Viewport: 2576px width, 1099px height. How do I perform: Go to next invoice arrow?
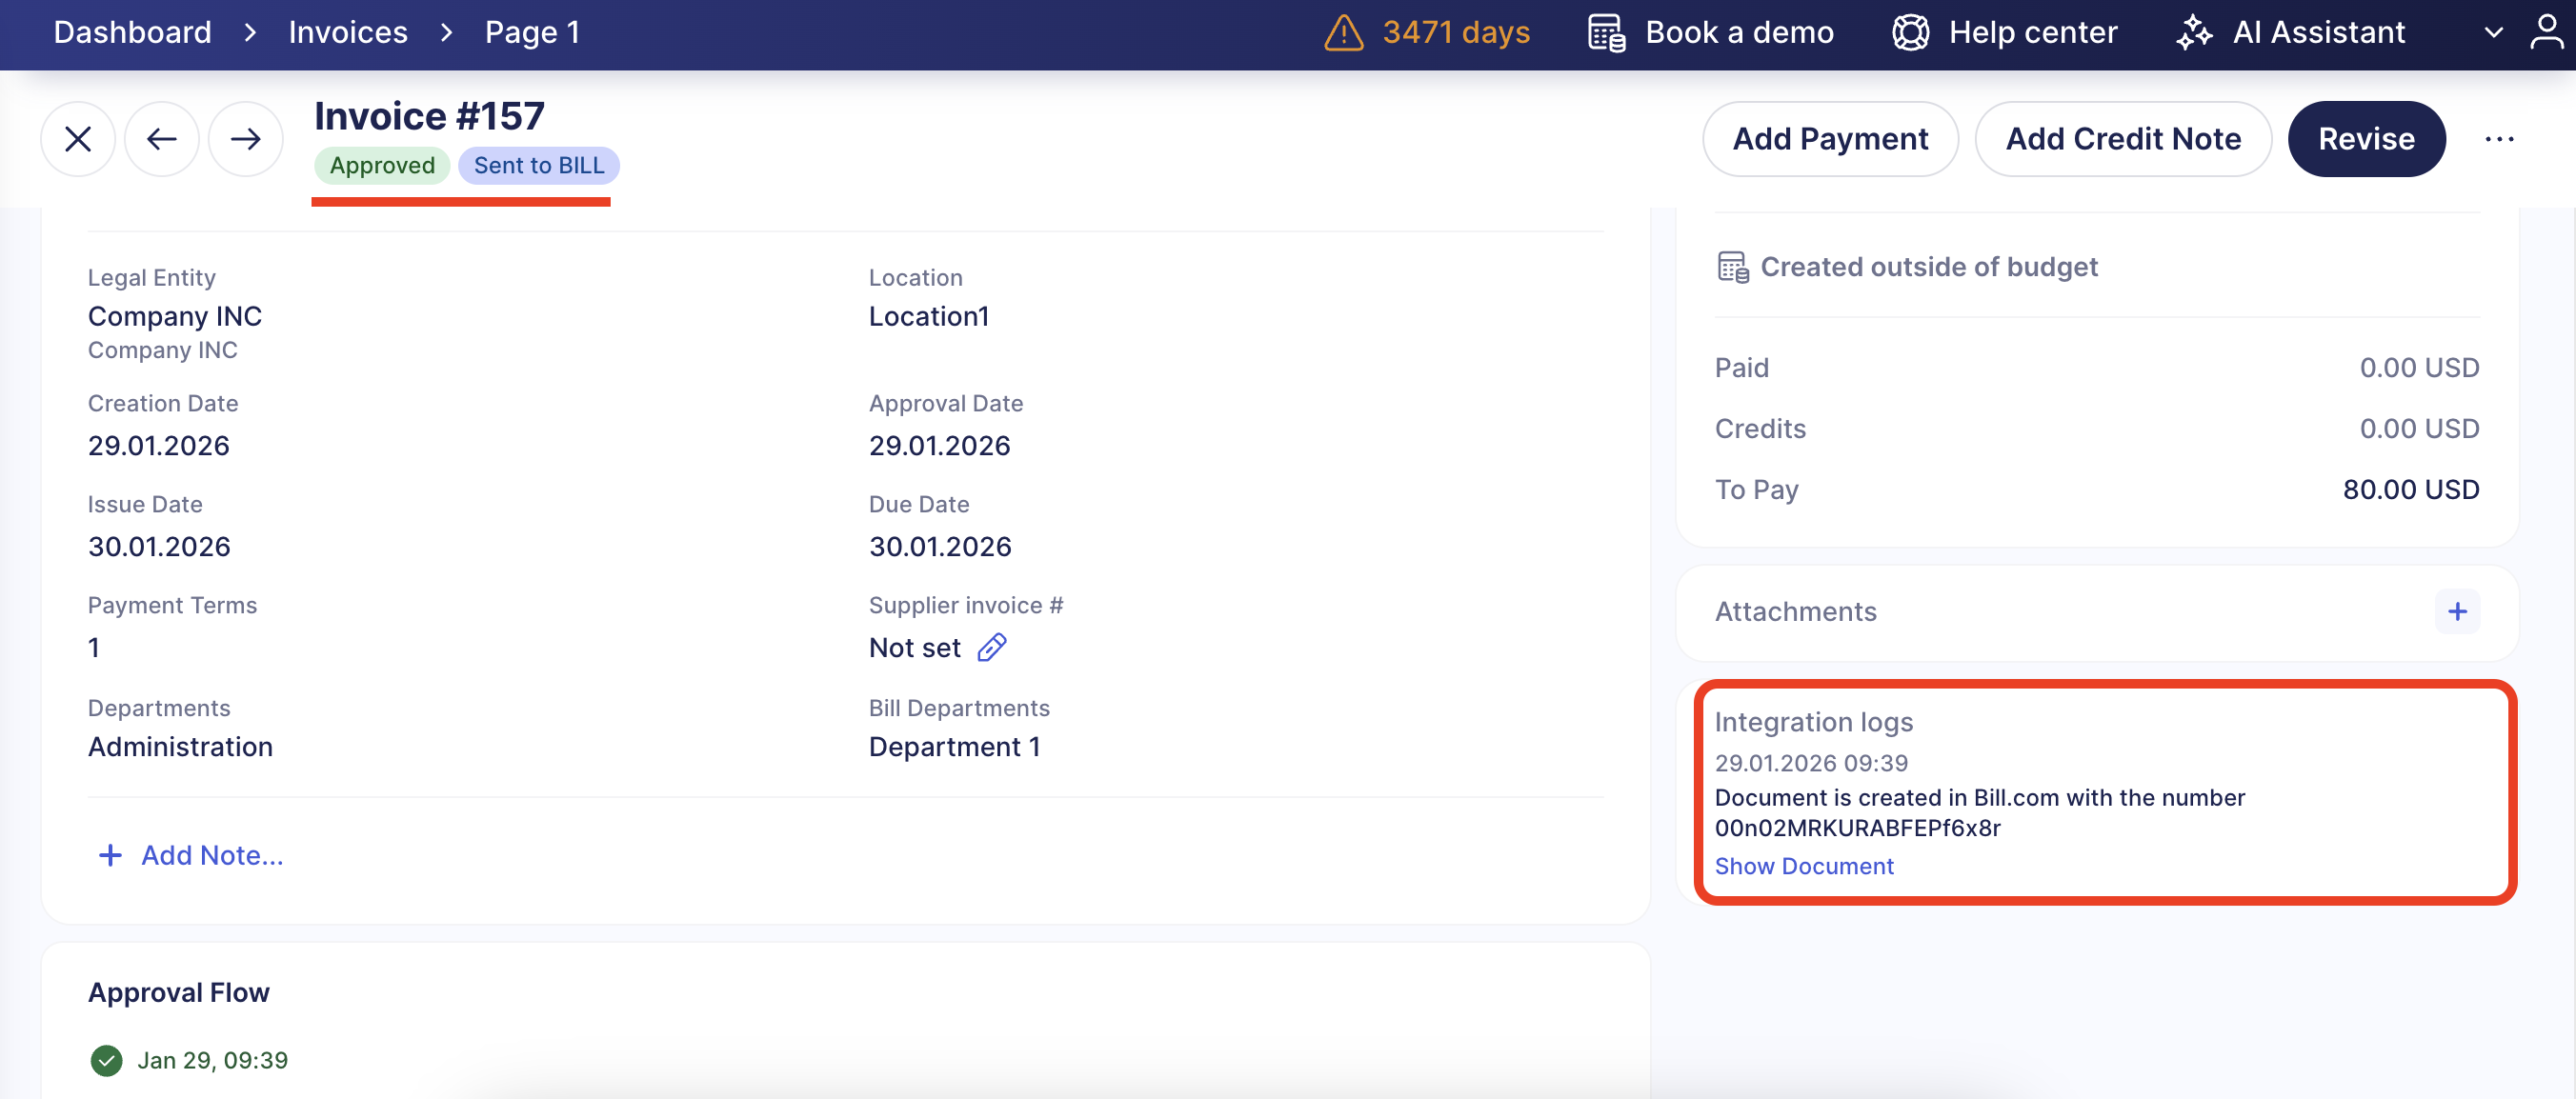pos(245,139)
